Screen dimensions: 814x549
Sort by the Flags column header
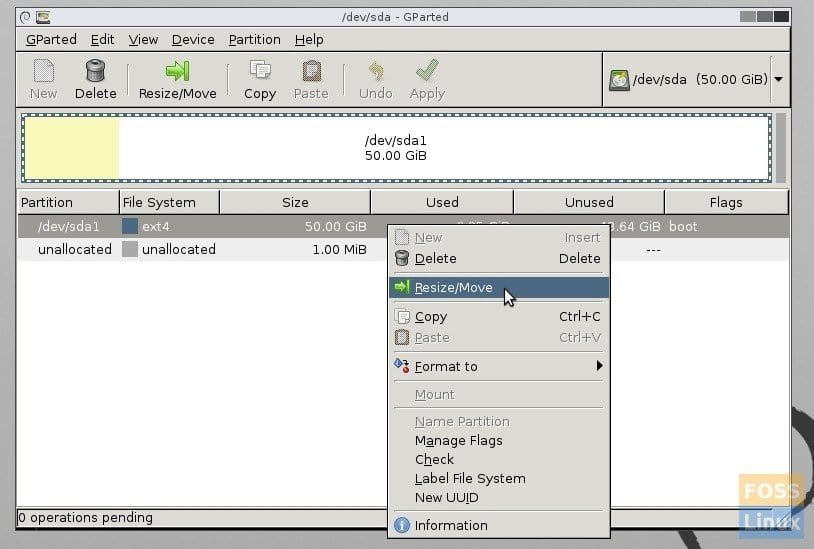coord(725,202)
